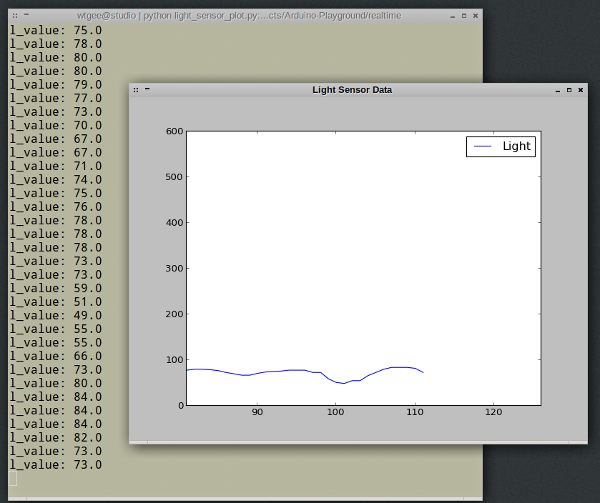This screenshot has height=503, width=600.
Task: Click the 500 label on the y-axis
Action: click(174, 177)
